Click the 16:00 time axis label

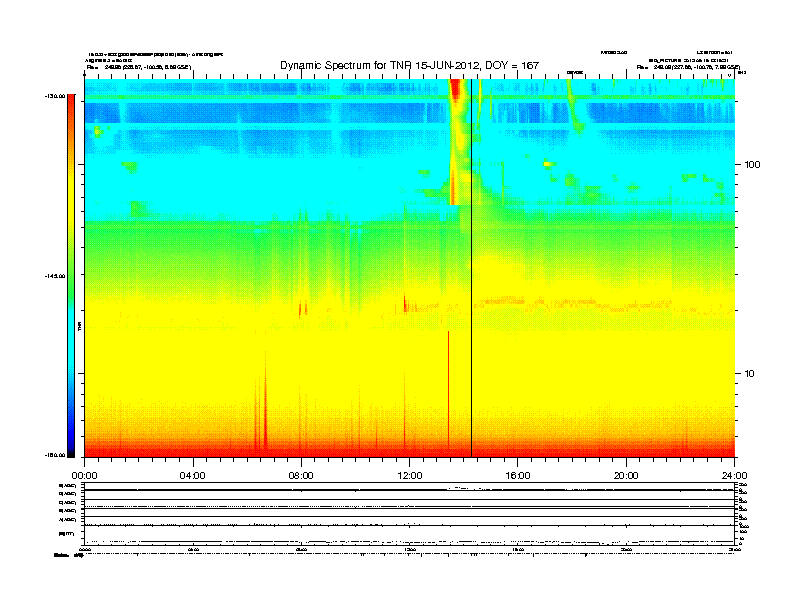(x=518, y=476)
